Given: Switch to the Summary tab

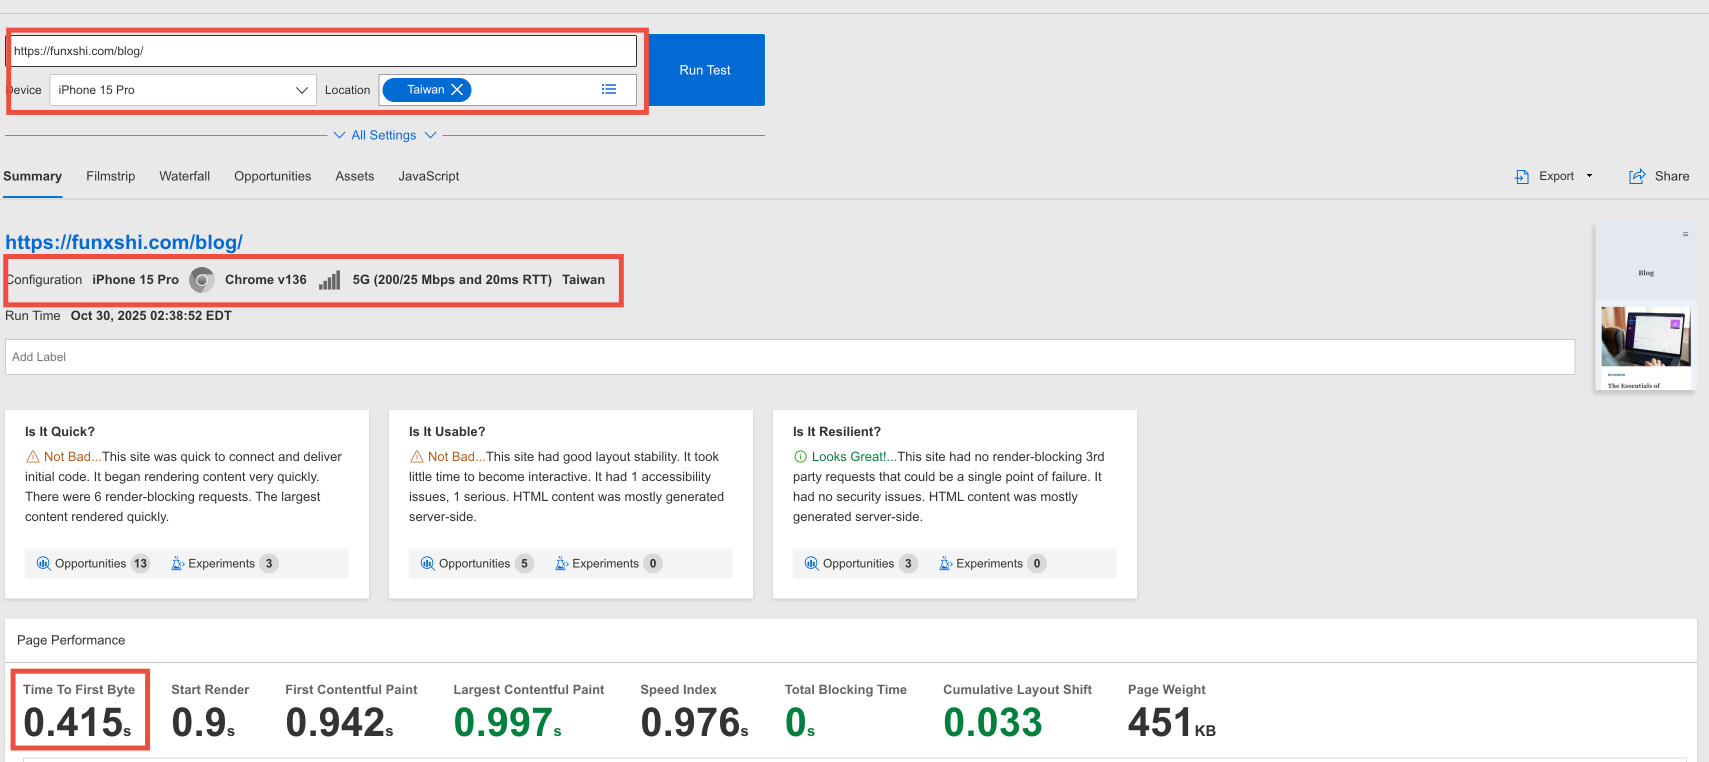Looking at the screenshot, I should click(32, 176).
